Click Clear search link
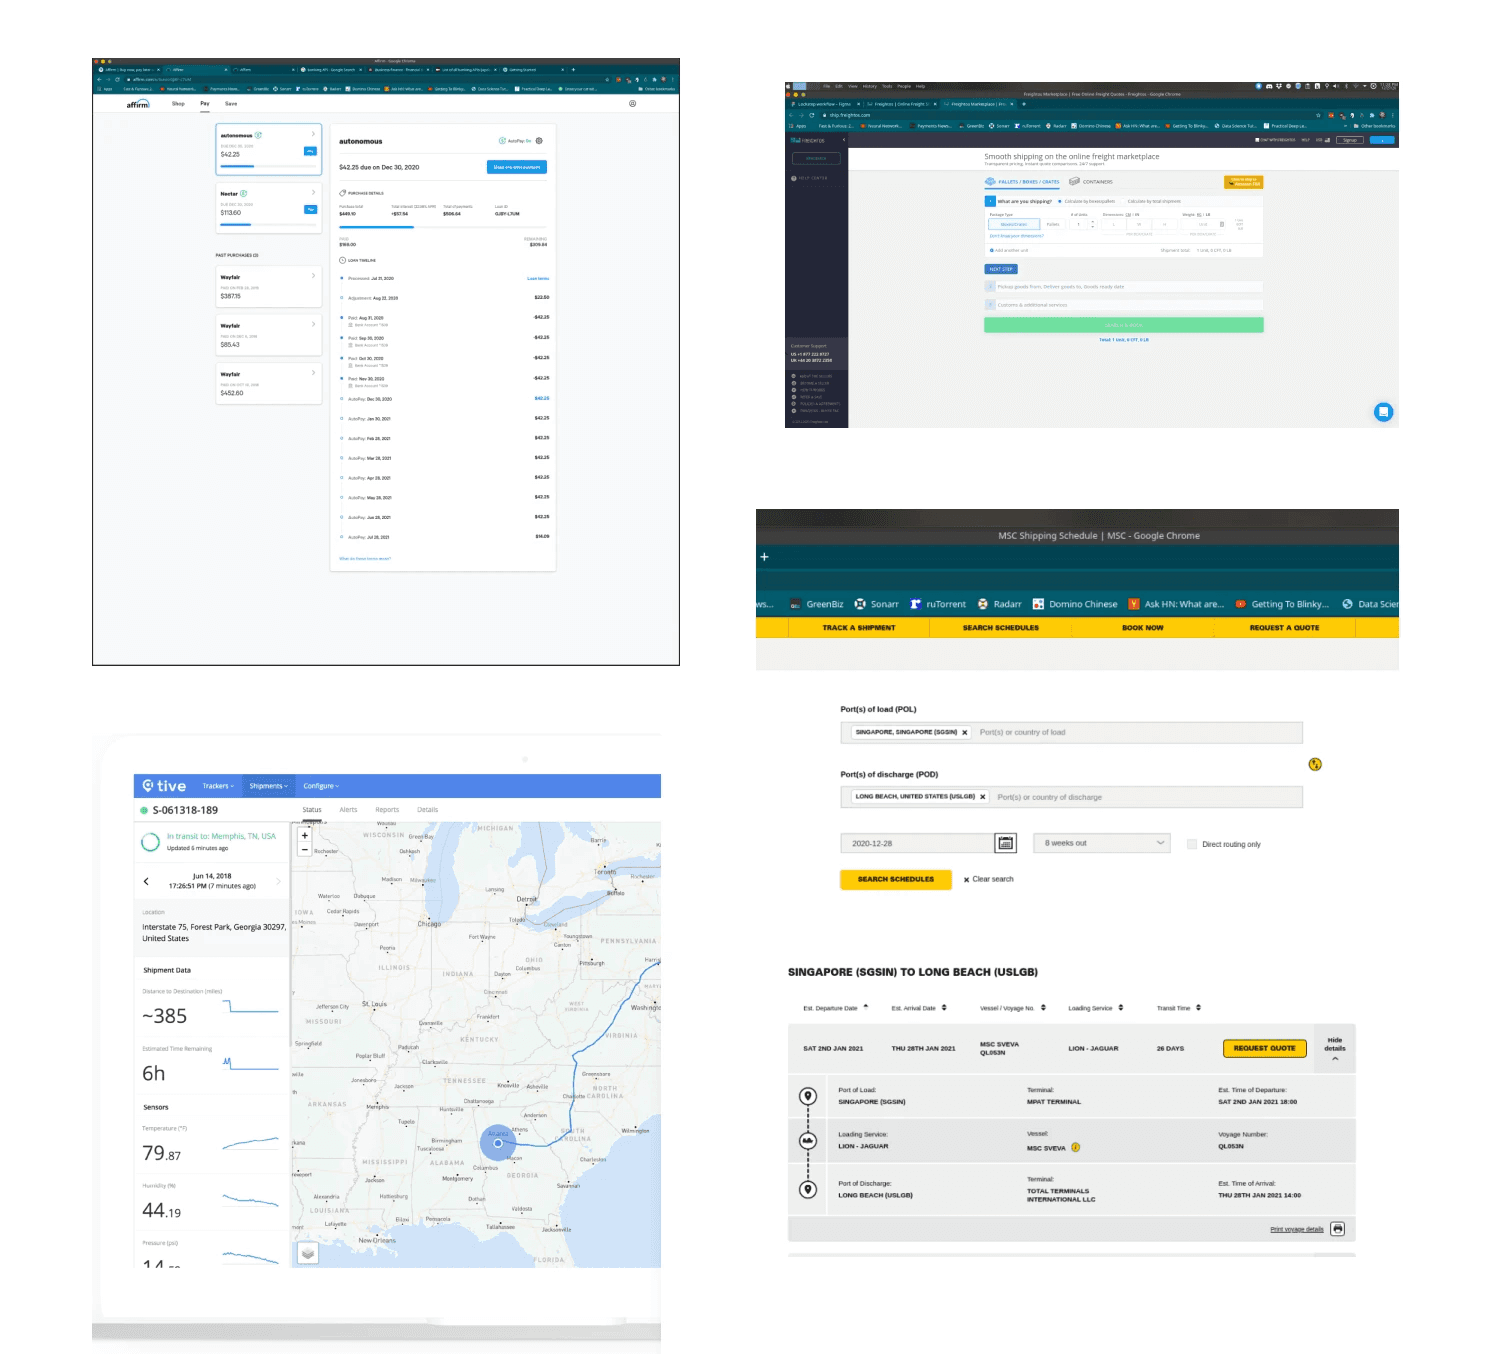This screenshot has height=1354, width=1512. click(x=988, y=880)
